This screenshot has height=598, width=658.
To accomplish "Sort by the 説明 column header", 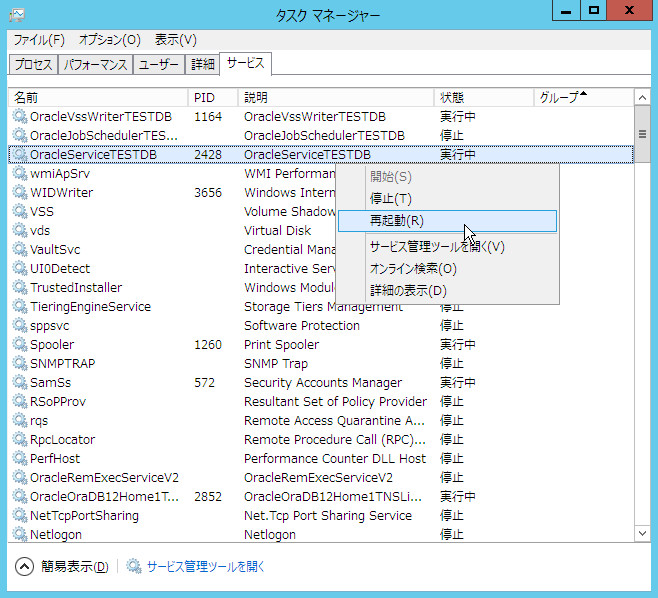I will 336,97.
